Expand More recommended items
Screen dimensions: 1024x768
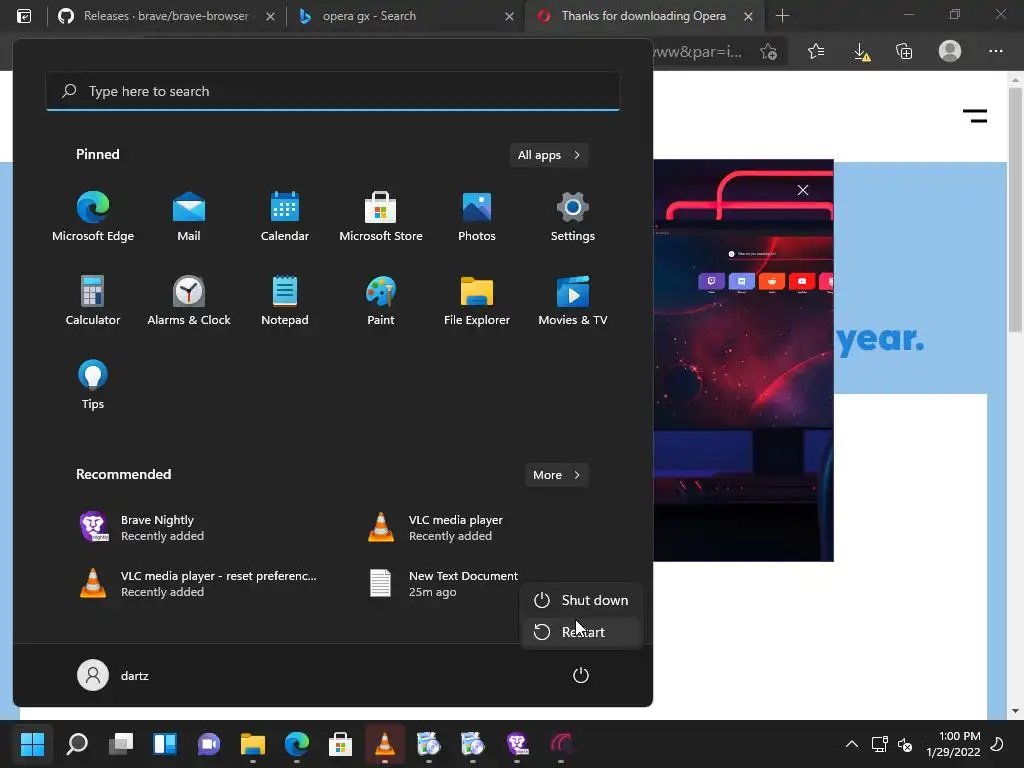(x=556, y=475)
